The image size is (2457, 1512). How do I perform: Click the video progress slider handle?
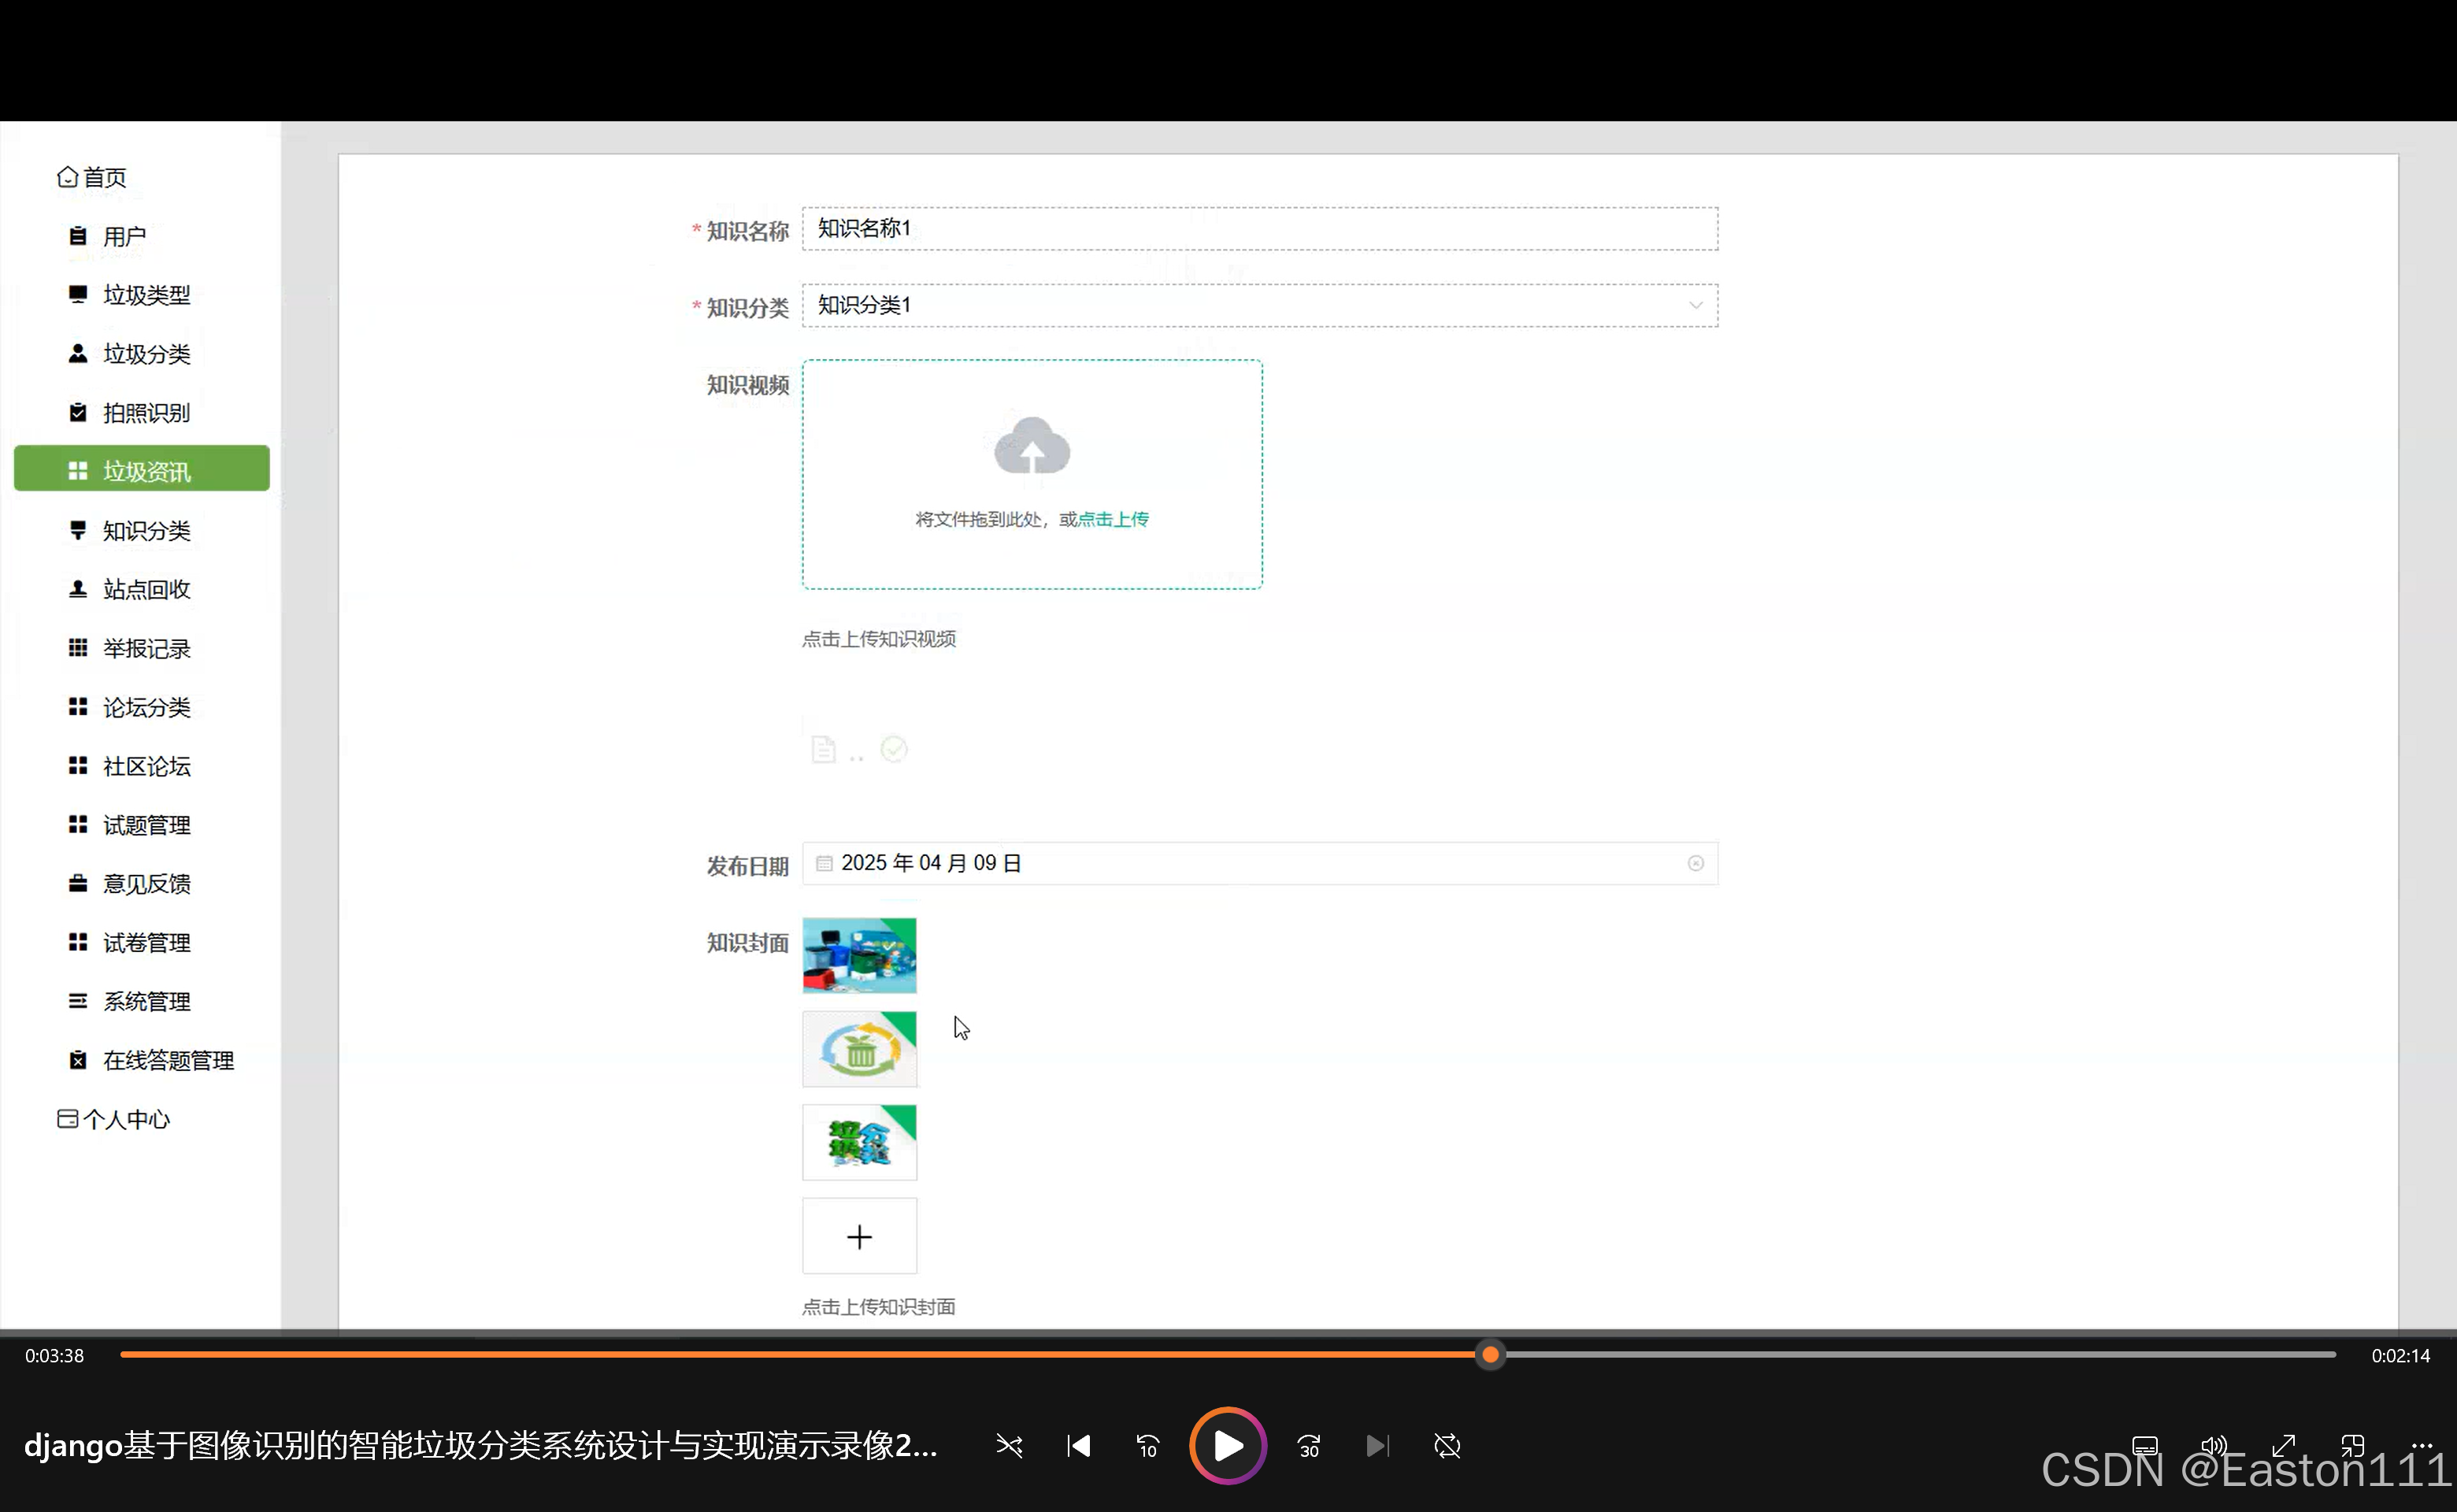[1491, 1355]
